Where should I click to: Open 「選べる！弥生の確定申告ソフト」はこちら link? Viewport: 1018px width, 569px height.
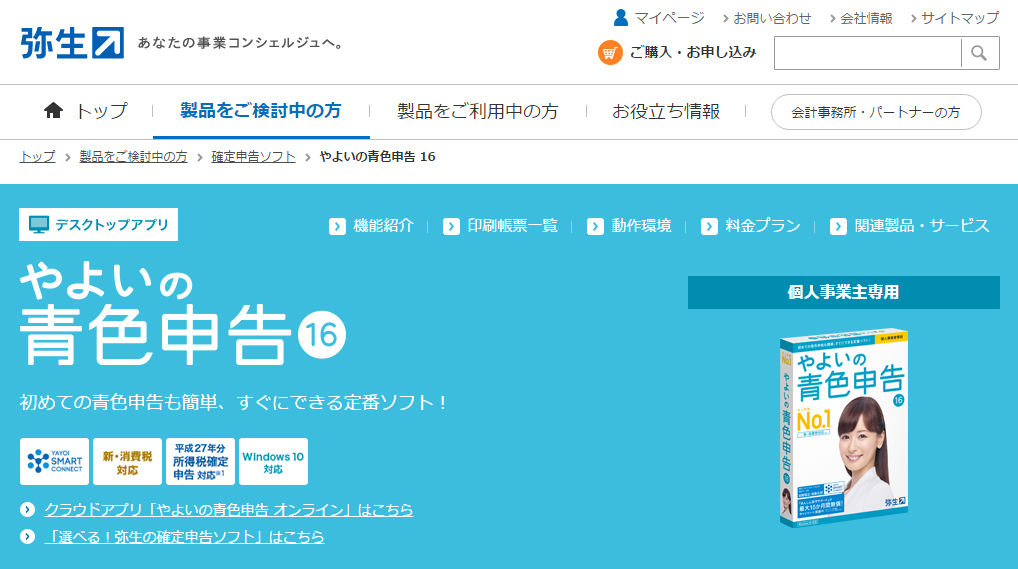pyautogui.click(x=184, y=537)
